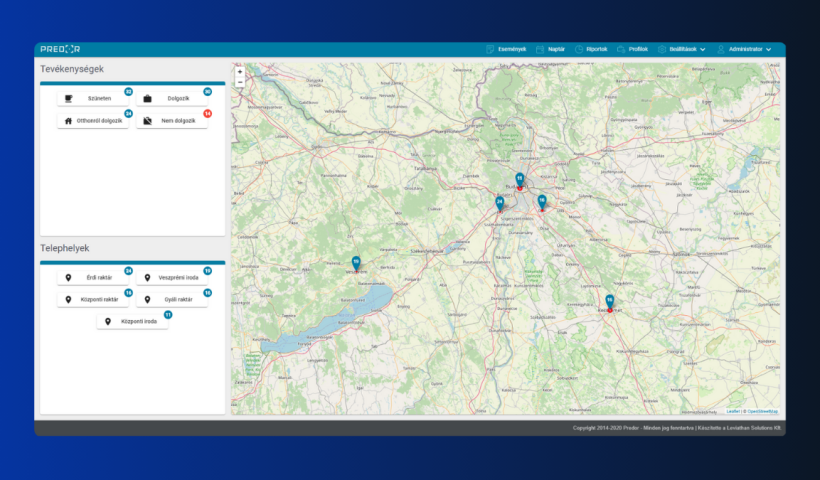The height and width of the screenshot is (480, 820).
Task: Click the coffee cup icon on Szüneten
Action: pos(68,99)
